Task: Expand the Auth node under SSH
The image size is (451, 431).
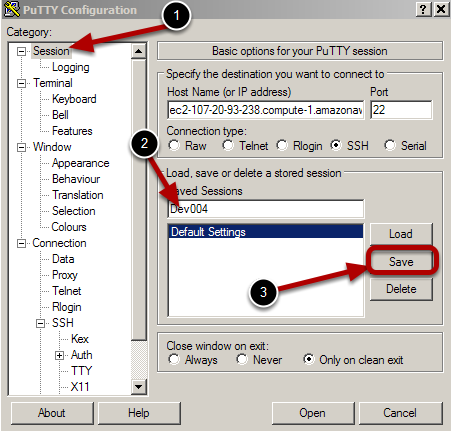Action: pyautogui.click(x=59, y=355)
